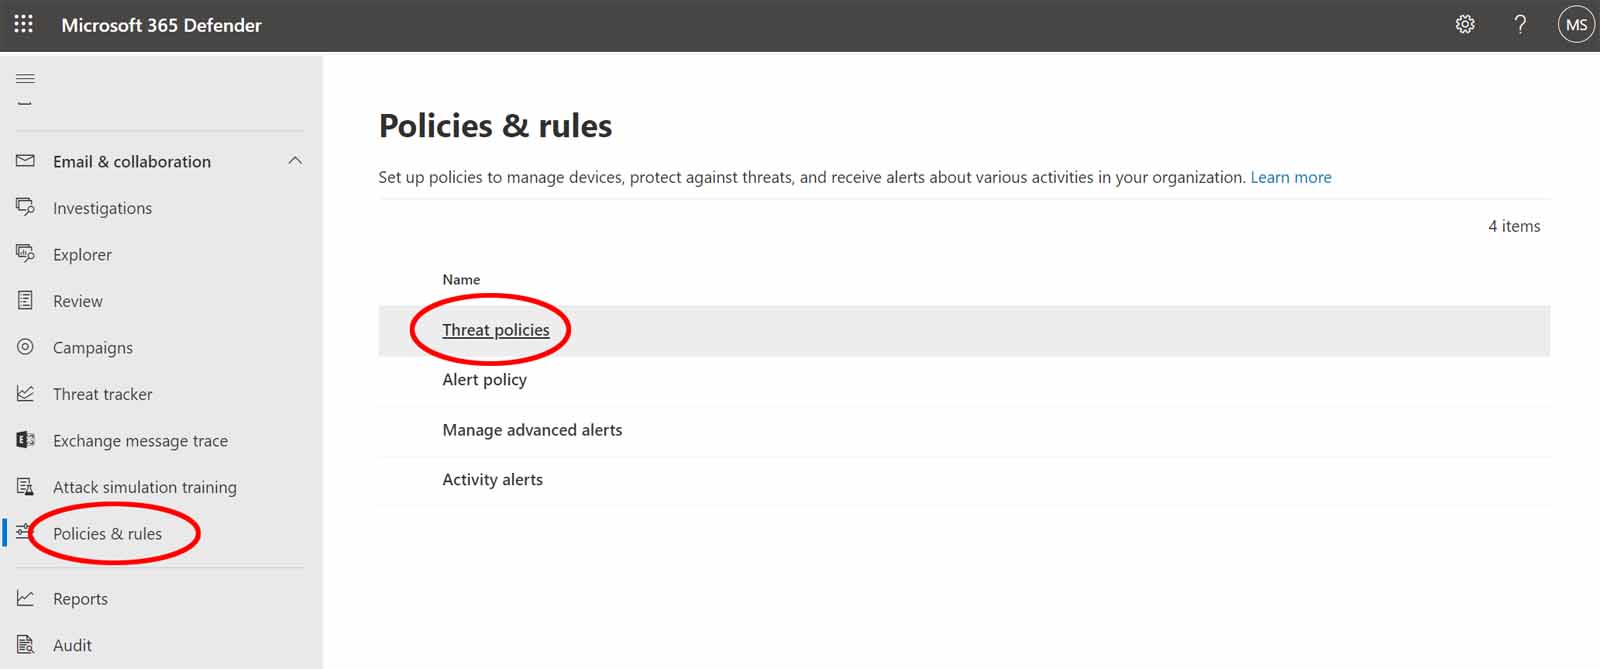Open the Help question mark
This screenshot has width=1600, height=669.
[x=1520, y=24]
